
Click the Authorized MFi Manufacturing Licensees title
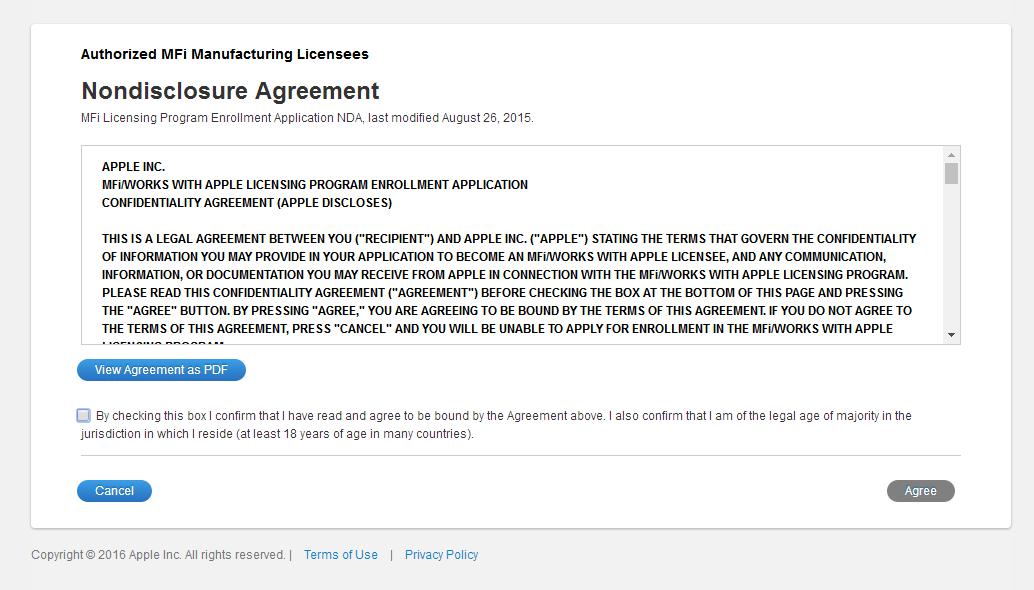pos(225,54)
